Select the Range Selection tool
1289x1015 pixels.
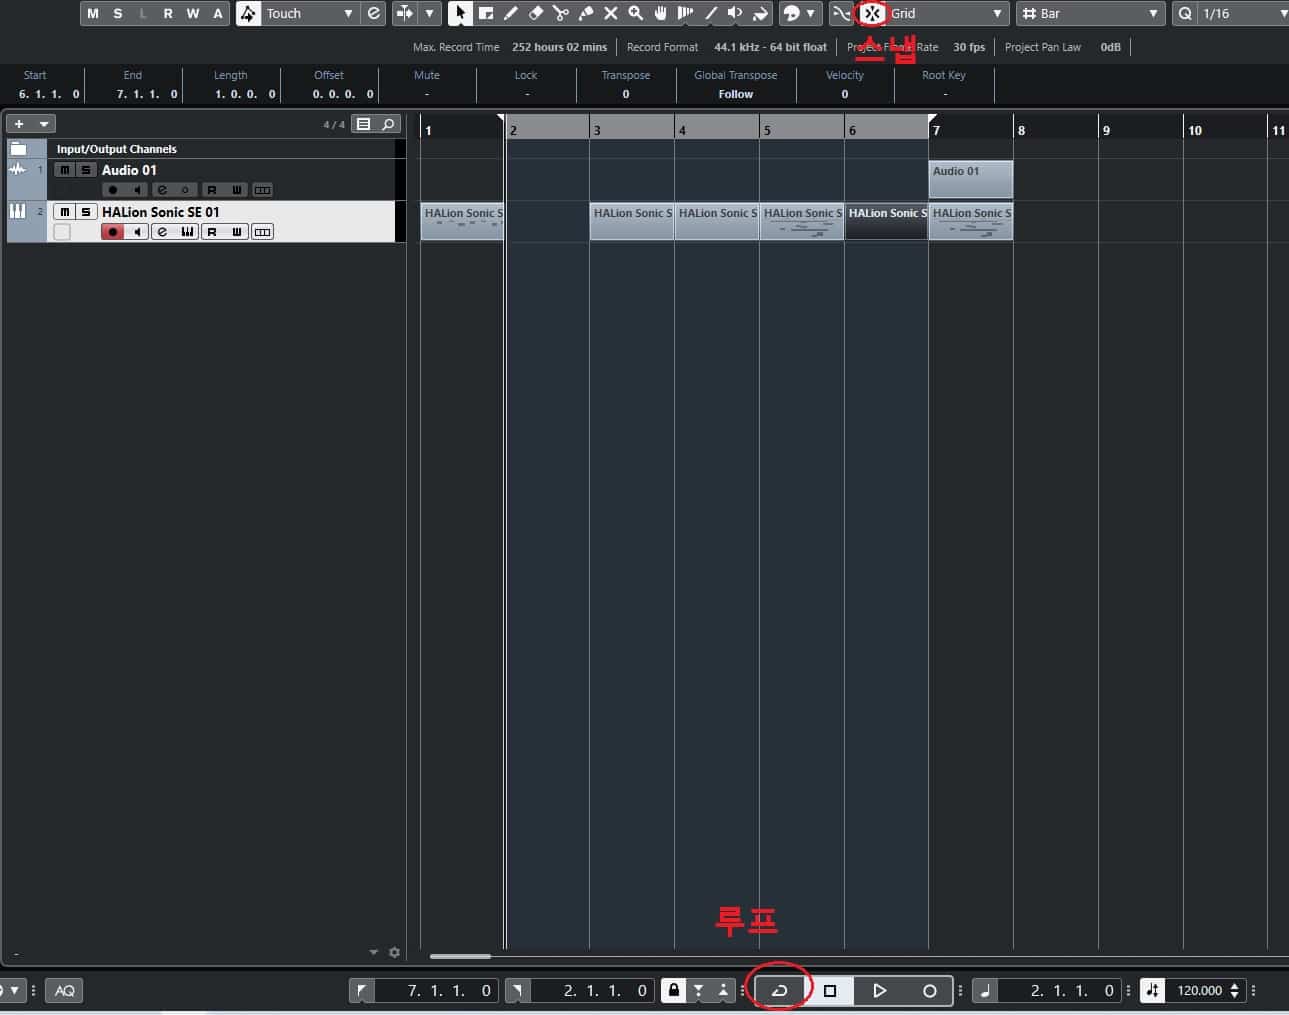point(486,13)
